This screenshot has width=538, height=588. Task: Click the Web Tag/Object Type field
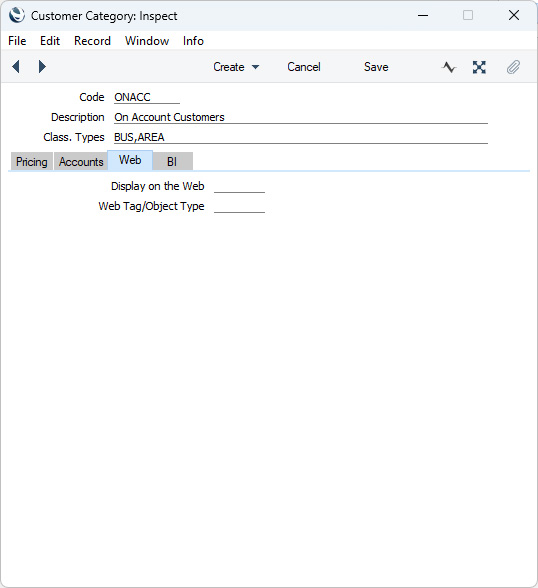[239, 206]
